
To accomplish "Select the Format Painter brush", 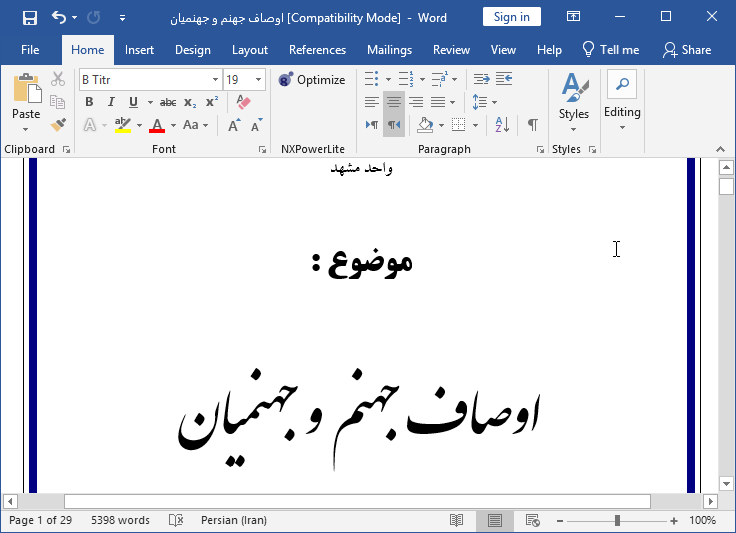I will click(x=58, y=125).
